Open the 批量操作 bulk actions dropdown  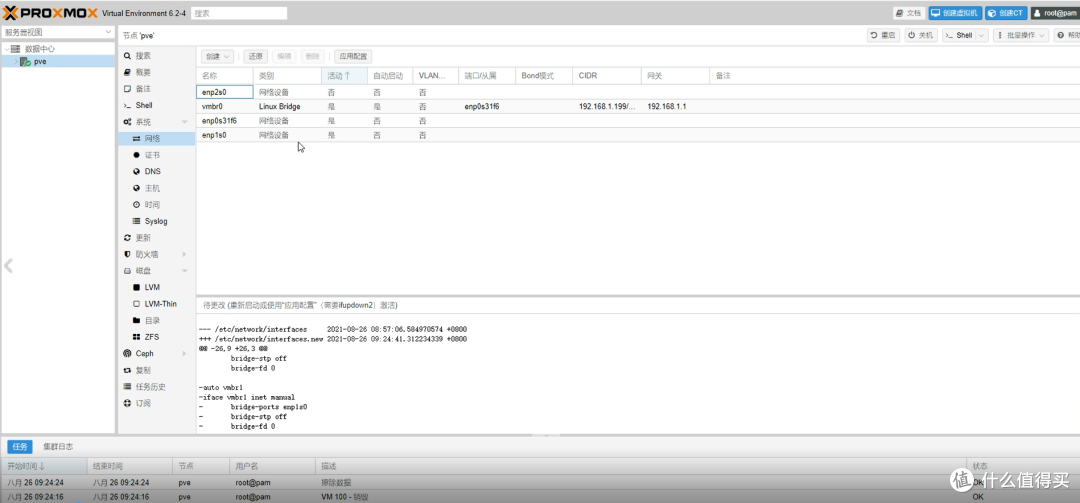pos(1021,35)
